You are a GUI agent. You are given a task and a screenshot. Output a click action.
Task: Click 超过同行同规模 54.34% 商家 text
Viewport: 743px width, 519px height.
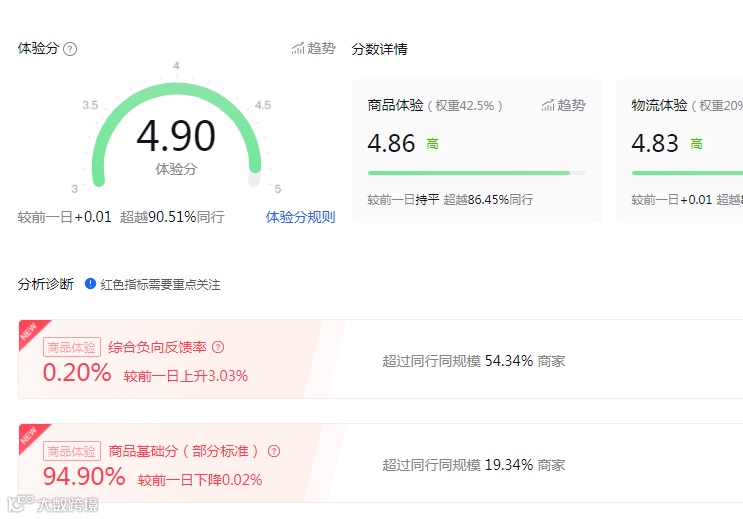click(x=474, y=361)
